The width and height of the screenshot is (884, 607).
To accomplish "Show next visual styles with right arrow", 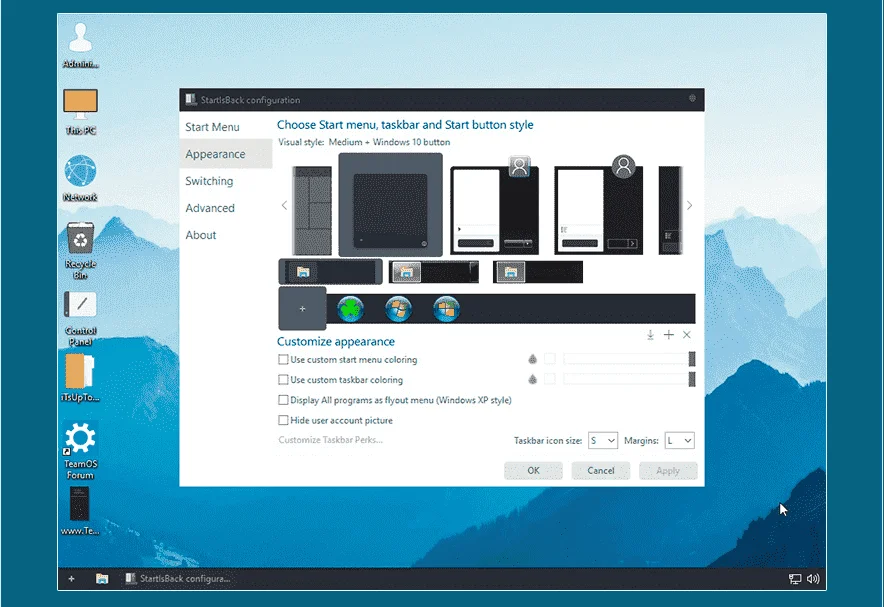I will click(689, 205).
